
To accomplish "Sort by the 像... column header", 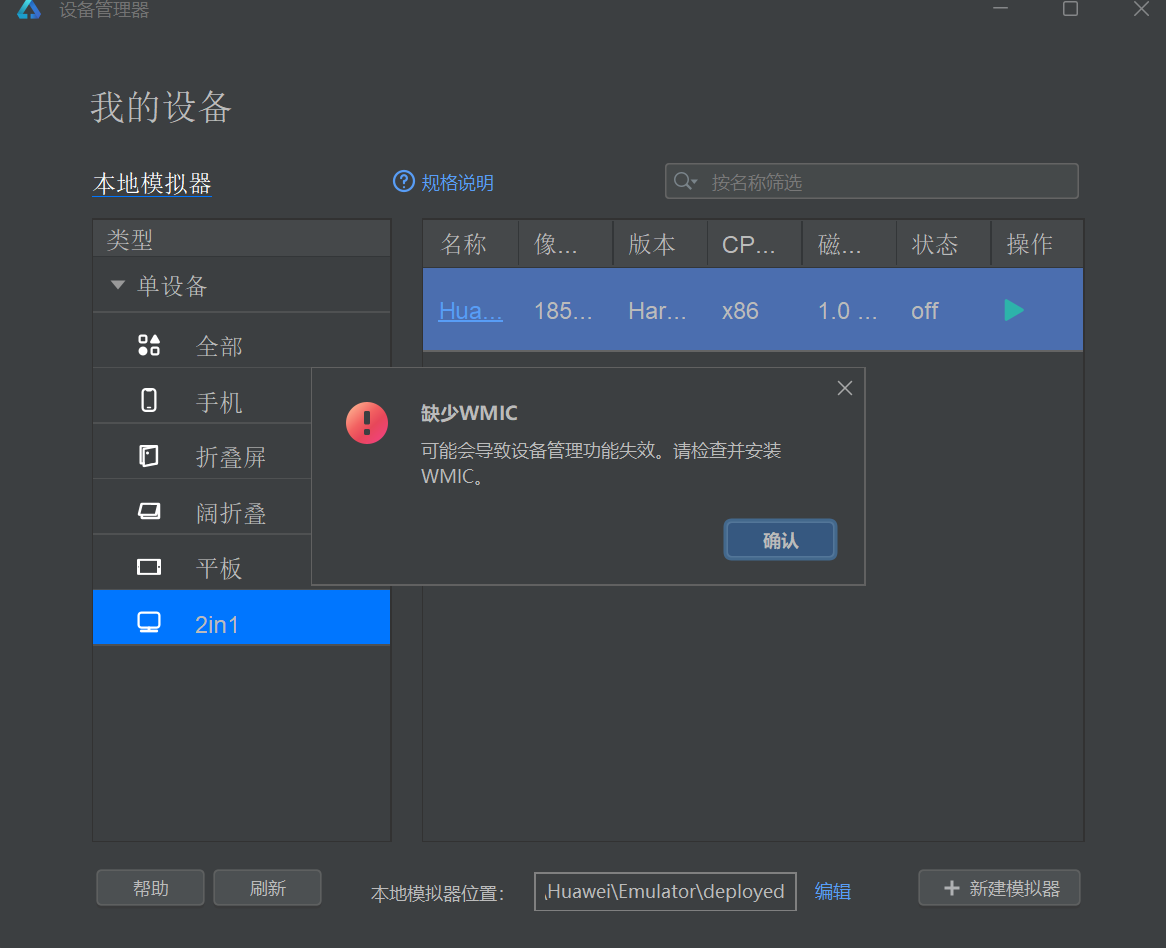I will (565, 244).
